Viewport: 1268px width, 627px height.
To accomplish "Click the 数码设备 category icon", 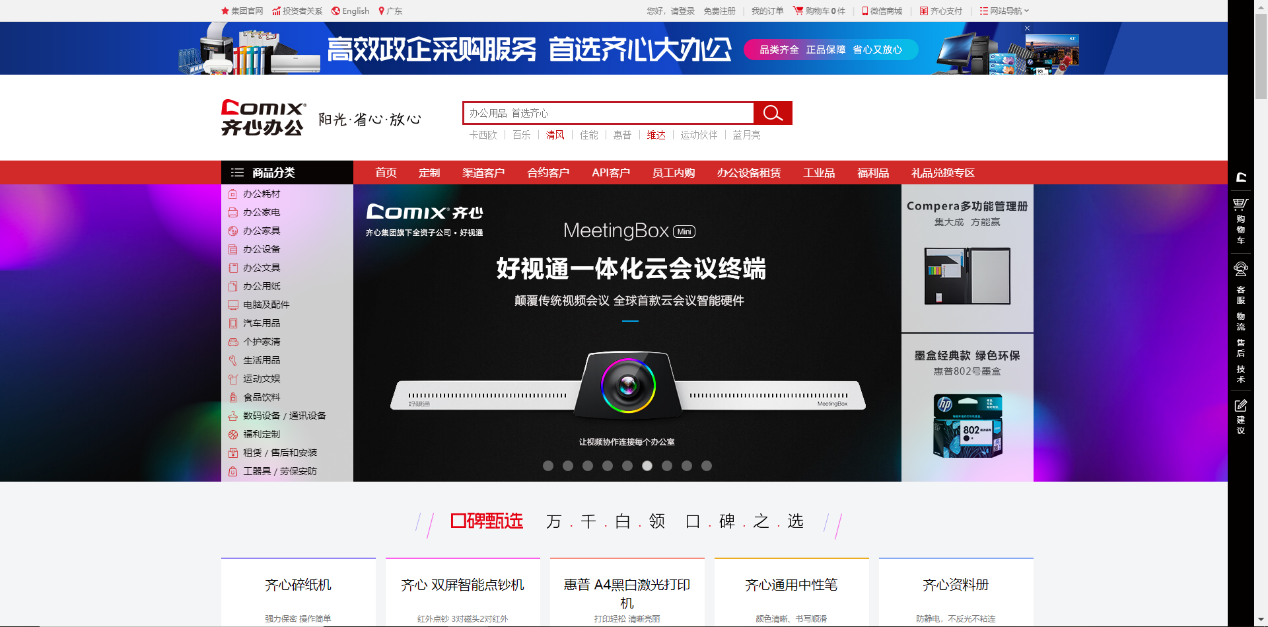I will coord(233,416).
